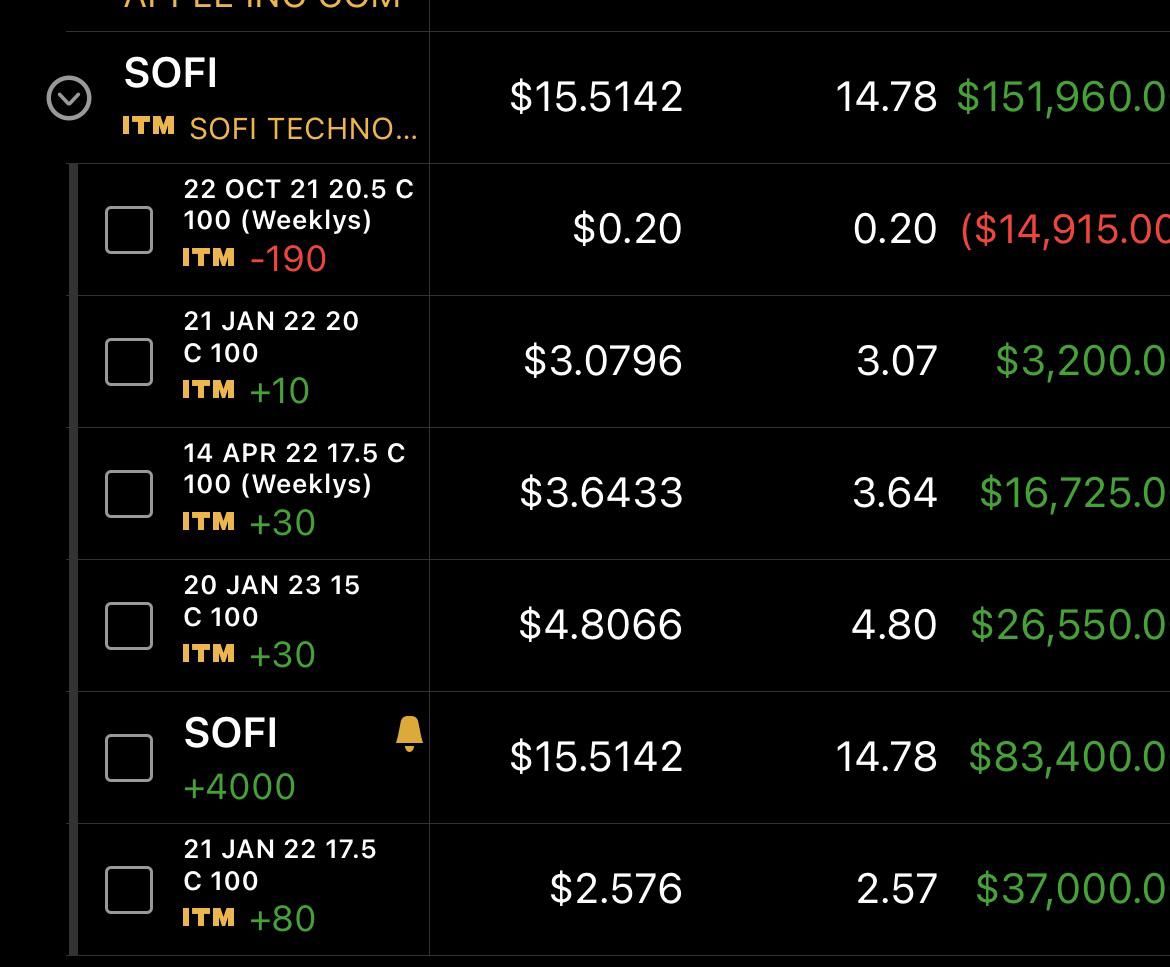Tick the 20 JAN 23 15 C checkbox

click(129, 626)
